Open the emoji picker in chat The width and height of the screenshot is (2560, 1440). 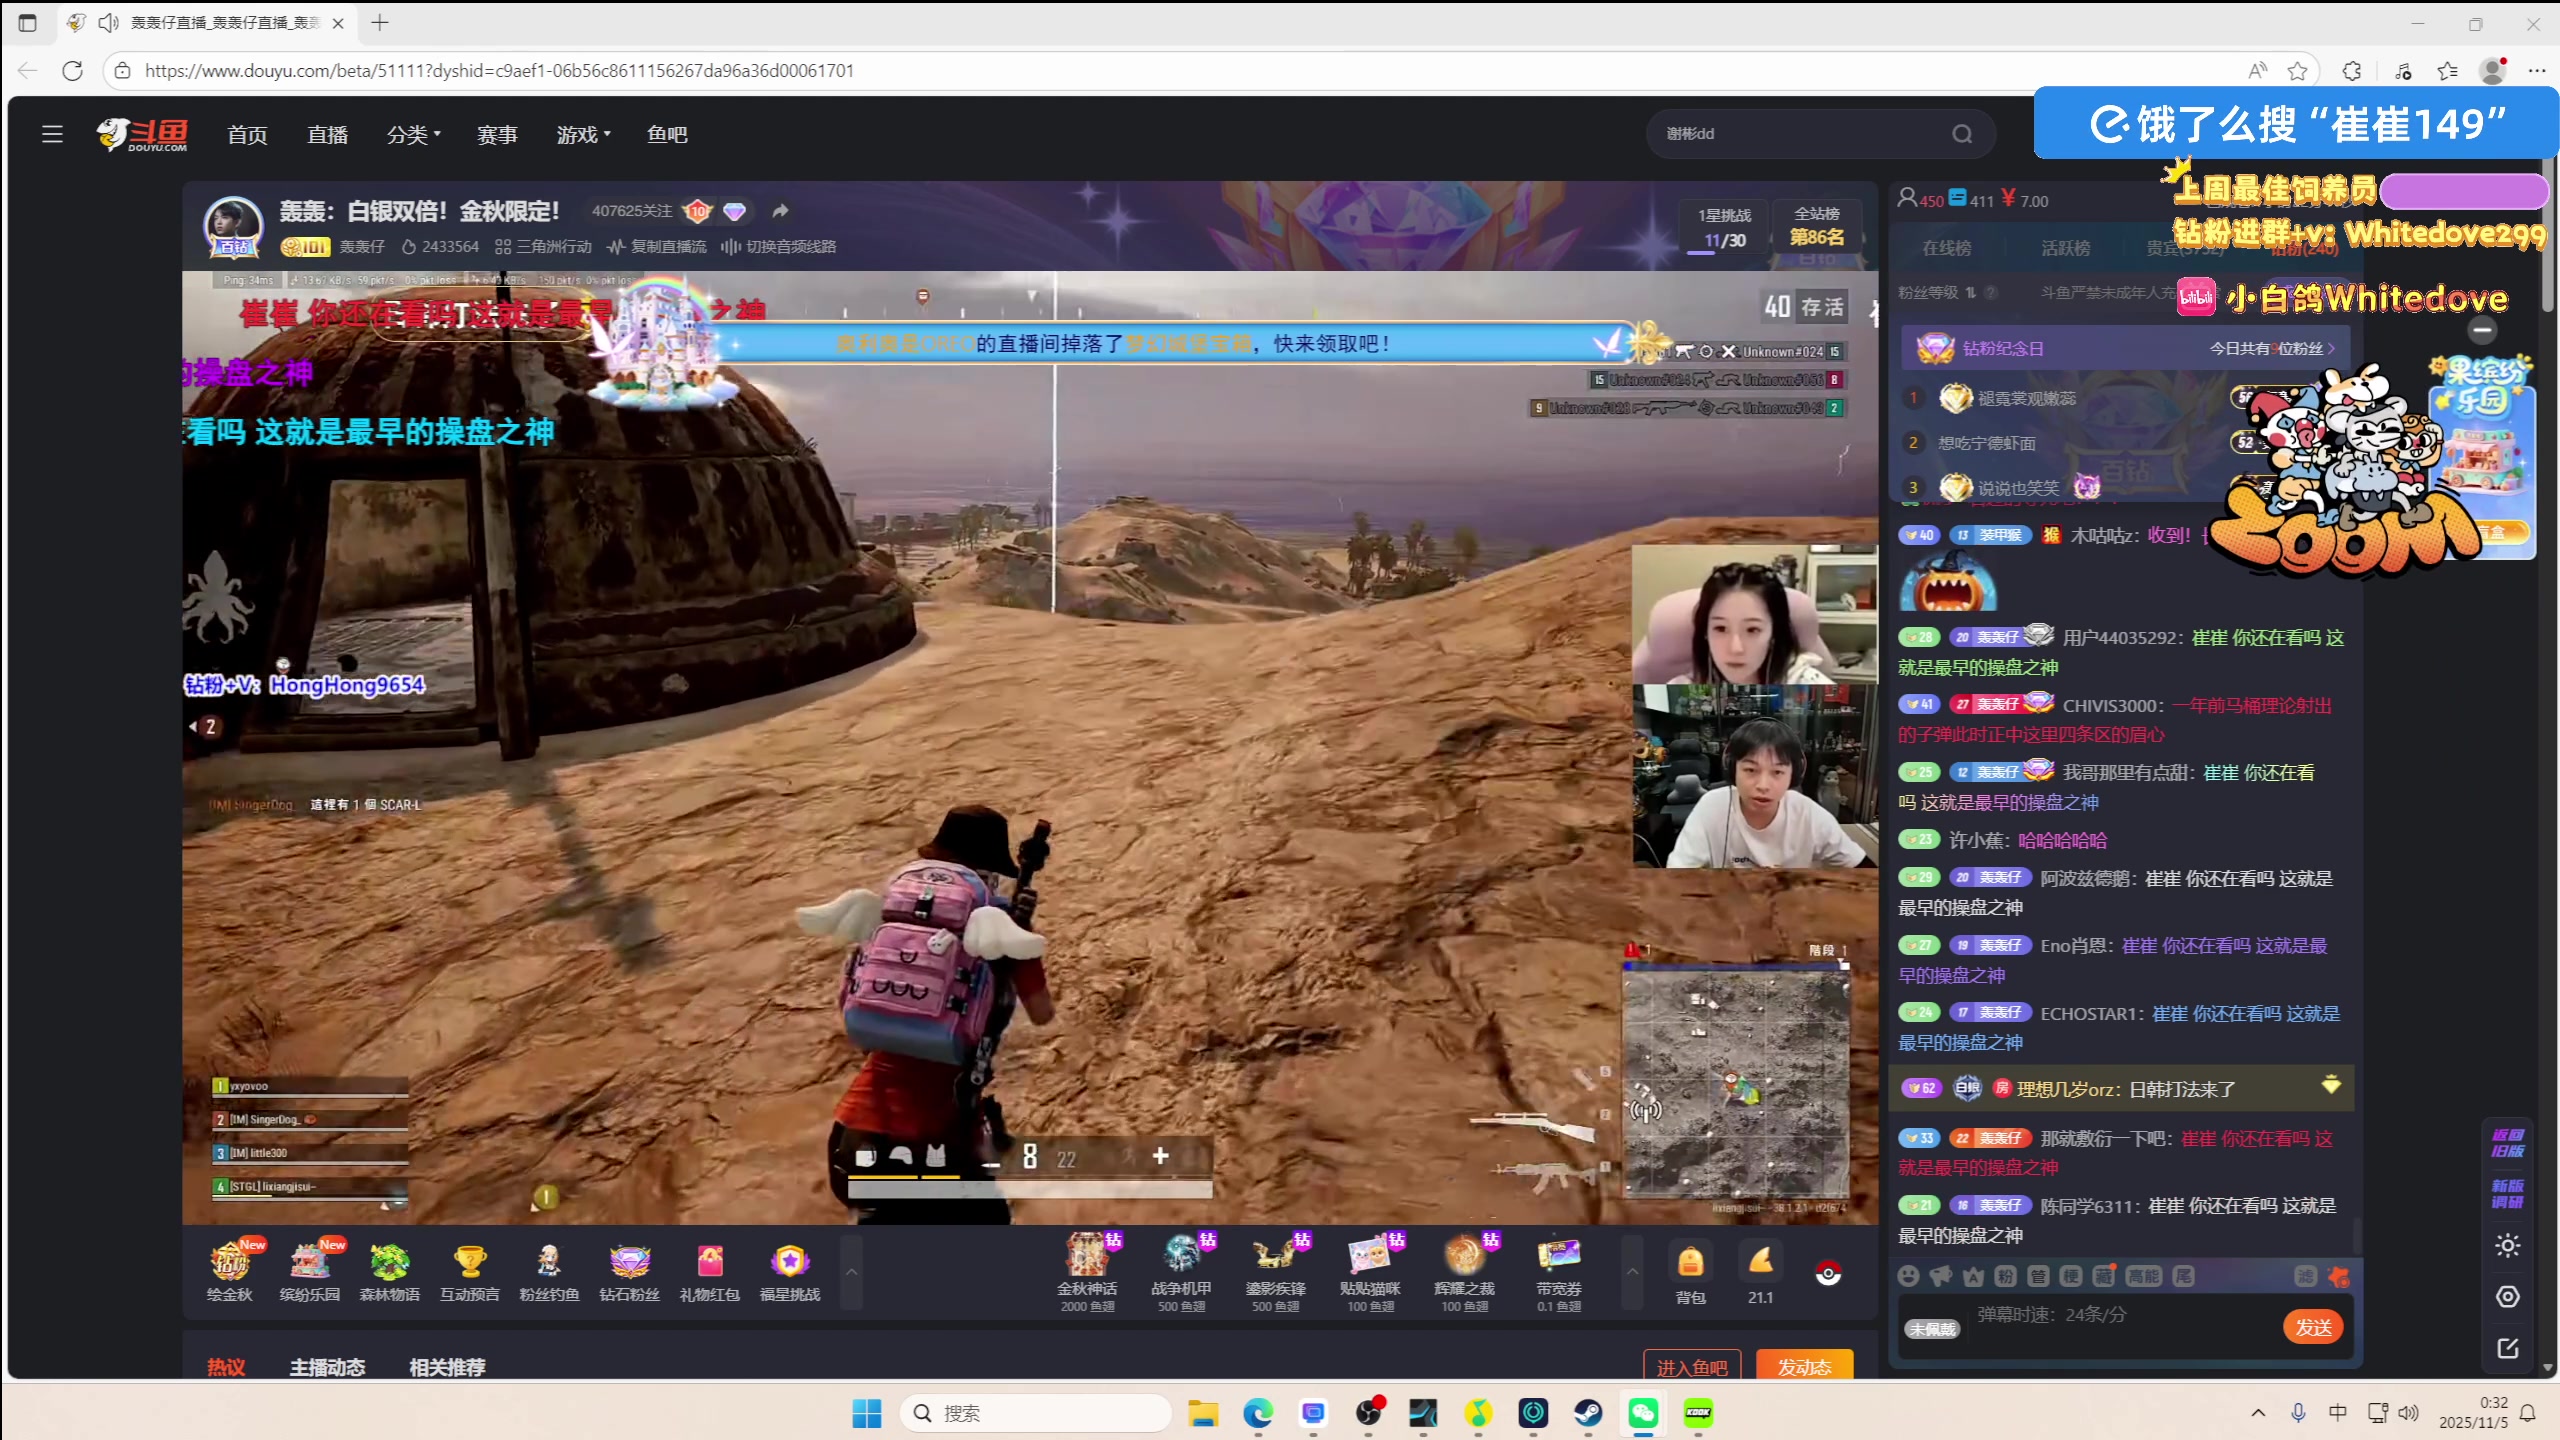coord(1908,1276)
